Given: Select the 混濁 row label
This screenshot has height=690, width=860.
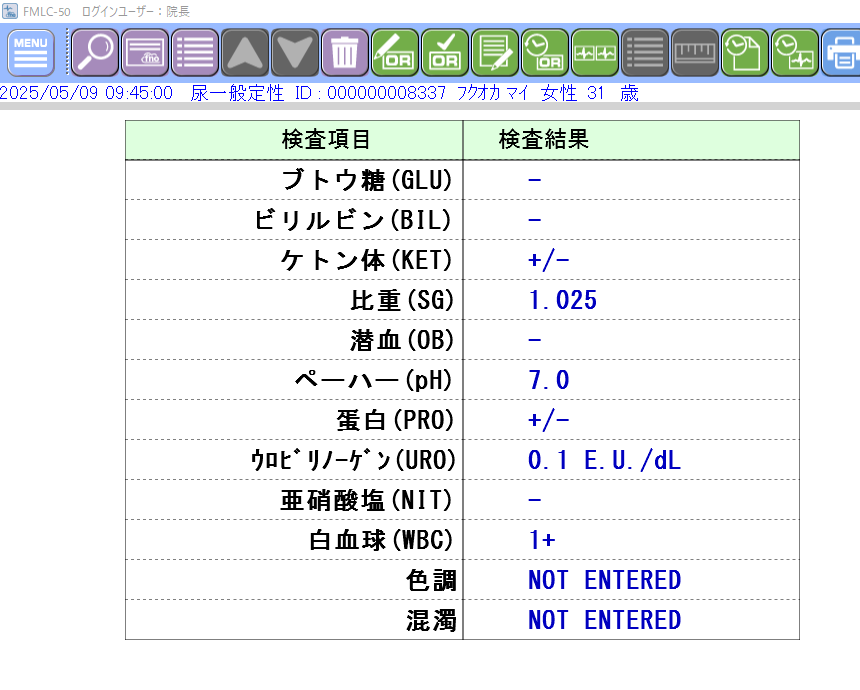Looking at the screenshot, I should pyautogui.click(x=431, y=620).
